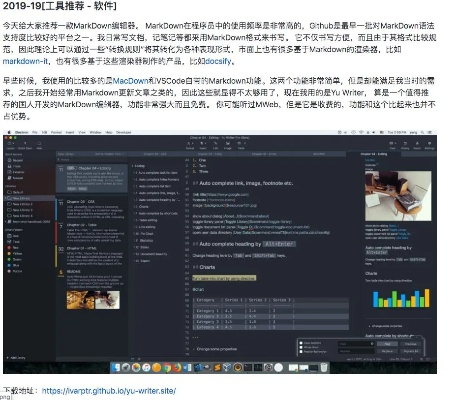Collapse the '1 Editing' outline heading
This screenshot has height=400, width=456.
point(132,166)
